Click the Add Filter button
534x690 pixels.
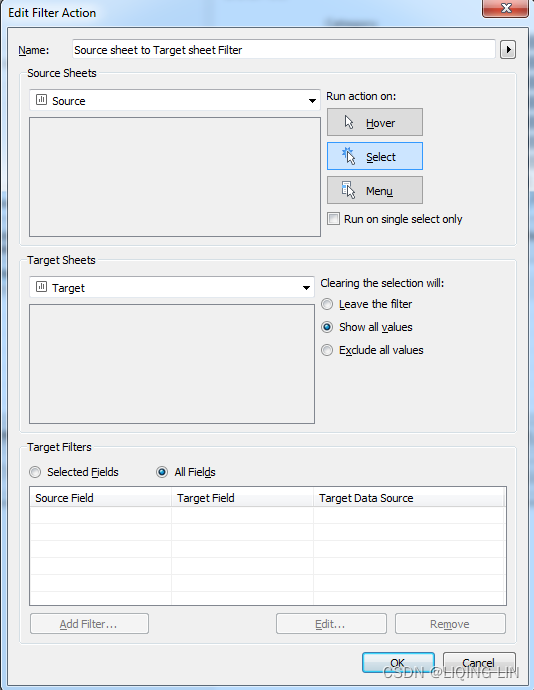pyautogui.click(x=89, y=624)
